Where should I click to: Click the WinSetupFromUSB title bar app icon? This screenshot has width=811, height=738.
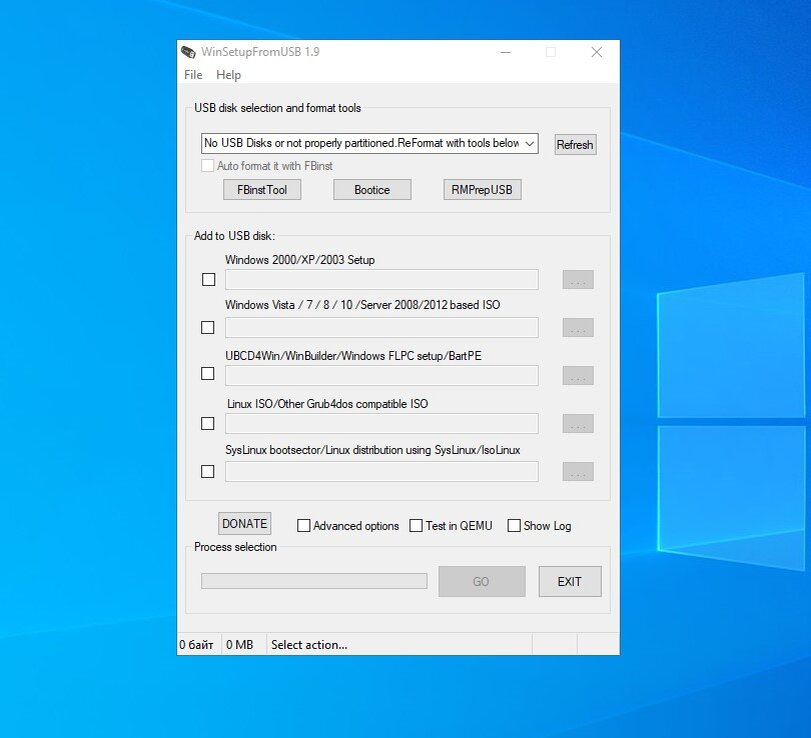tap(188, 52)
